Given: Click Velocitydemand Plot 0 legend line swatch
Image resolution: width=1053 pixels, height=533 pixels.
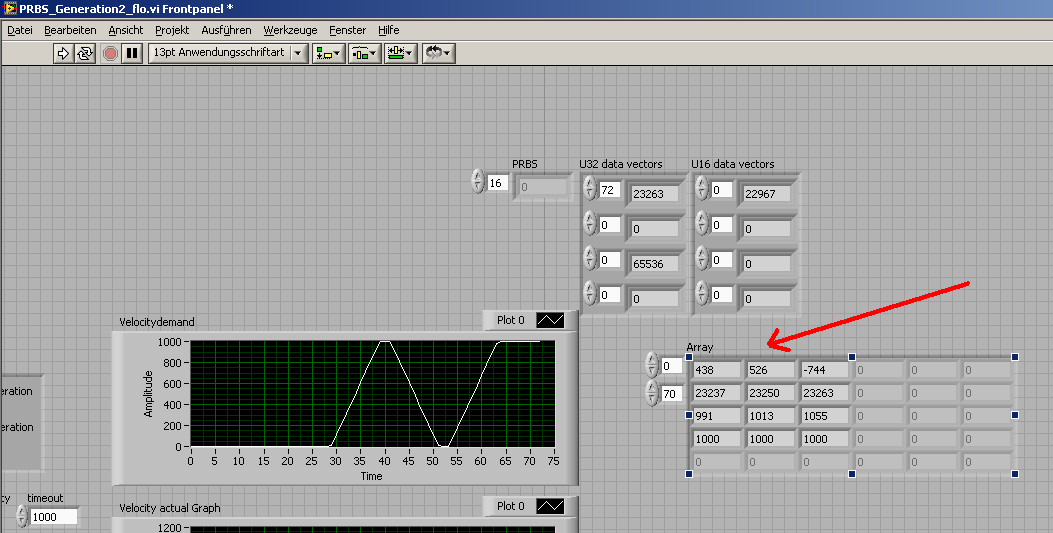Looking at the screenshot, I should (x=550, y=320).
